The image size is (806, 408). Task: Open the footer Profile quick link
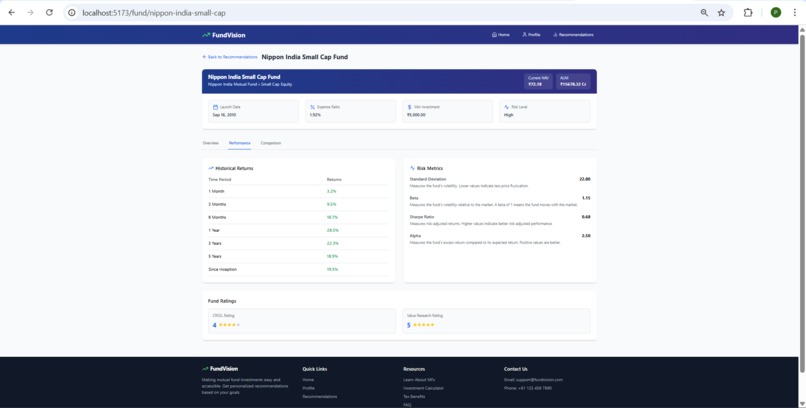[308, 388]
